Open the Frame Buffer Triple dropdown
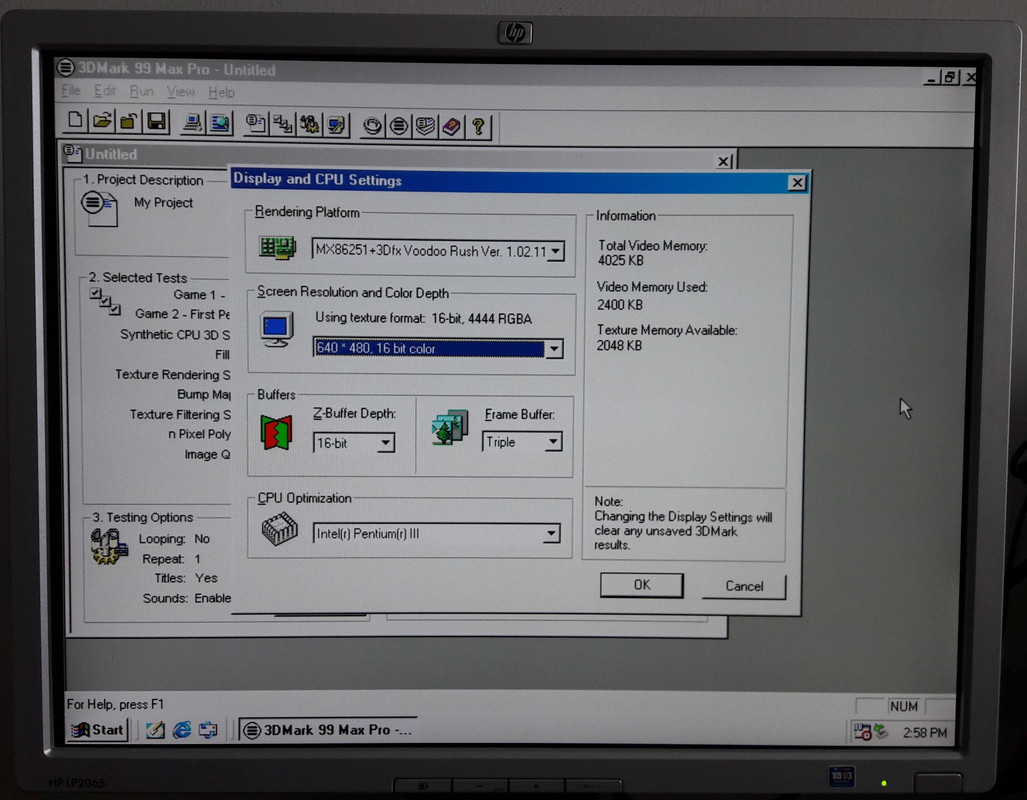This screenshot has height=800, width=1027. tap(553, 442)
